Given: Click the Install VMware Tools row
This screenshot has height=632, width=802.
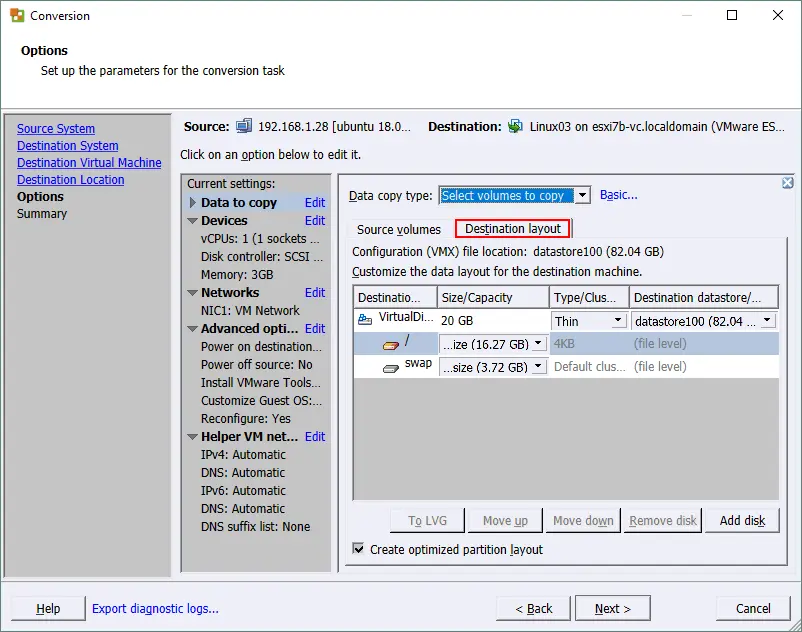Looking at the screenshot, I should (x=261, y=382).
